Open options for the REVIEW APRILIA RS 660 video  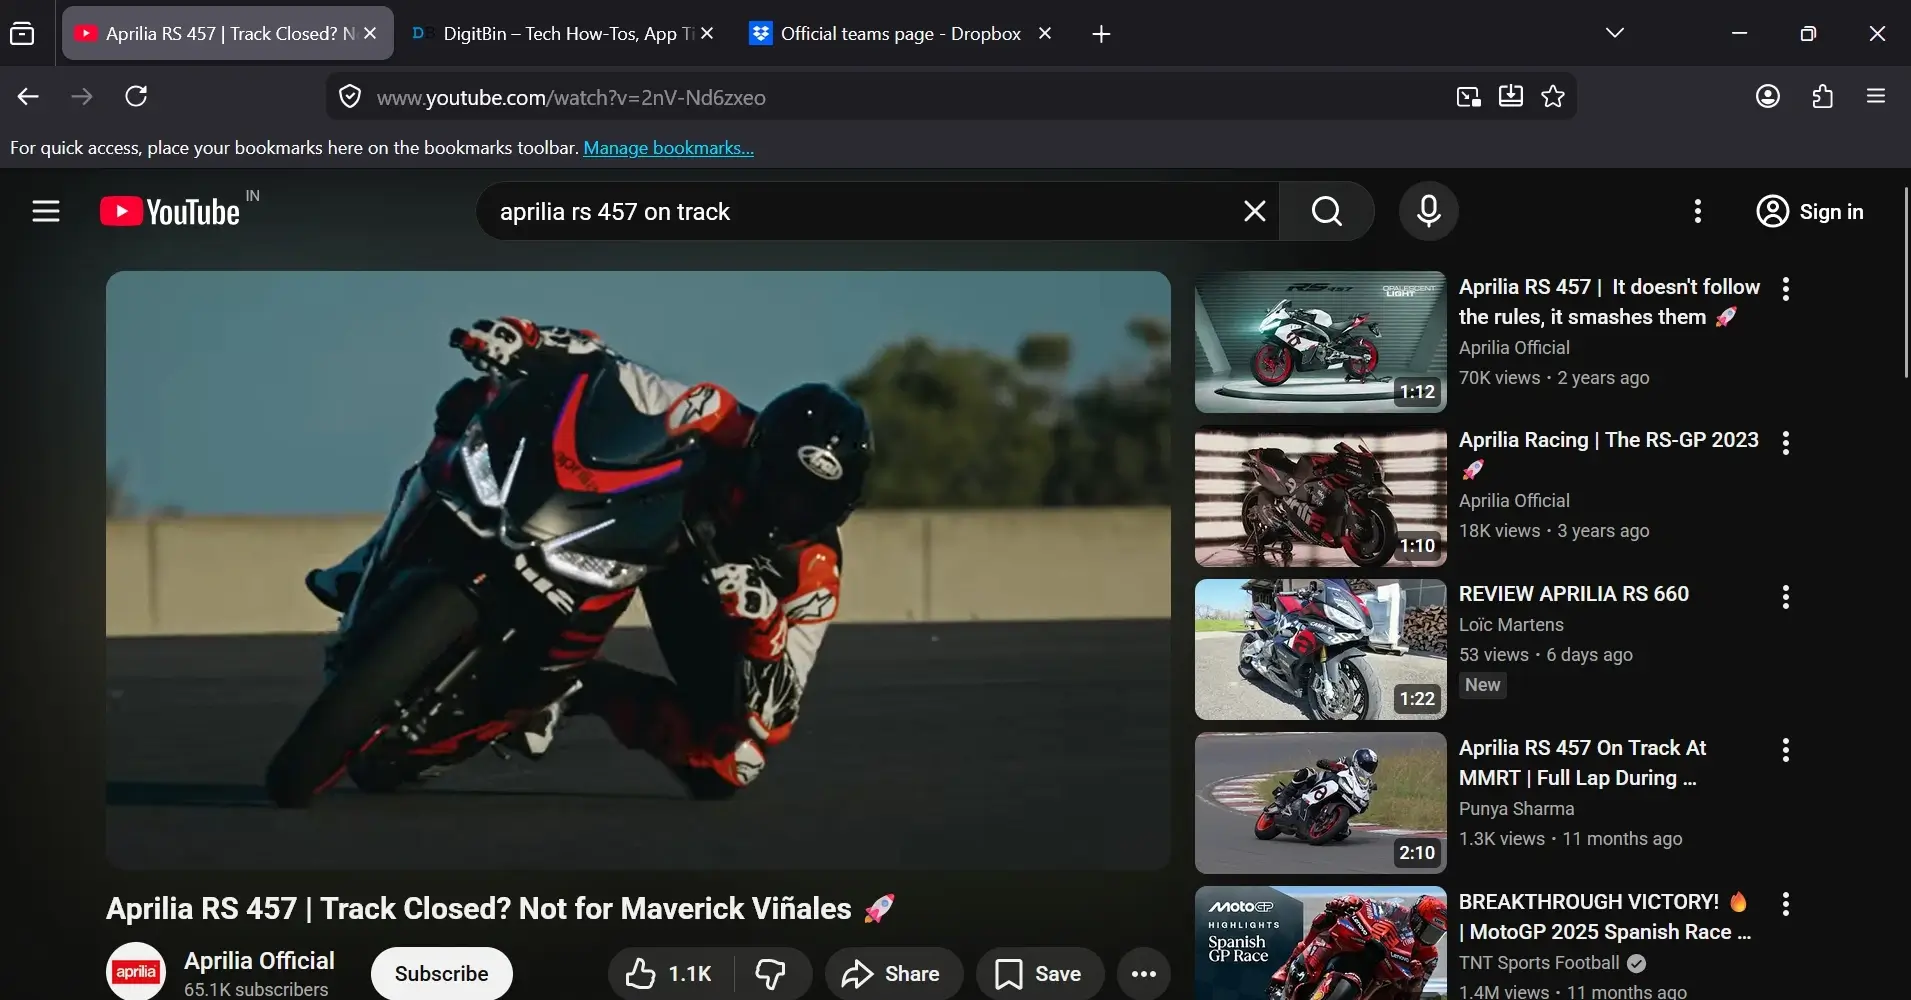pyautogui.click(x=1786, y=597)
